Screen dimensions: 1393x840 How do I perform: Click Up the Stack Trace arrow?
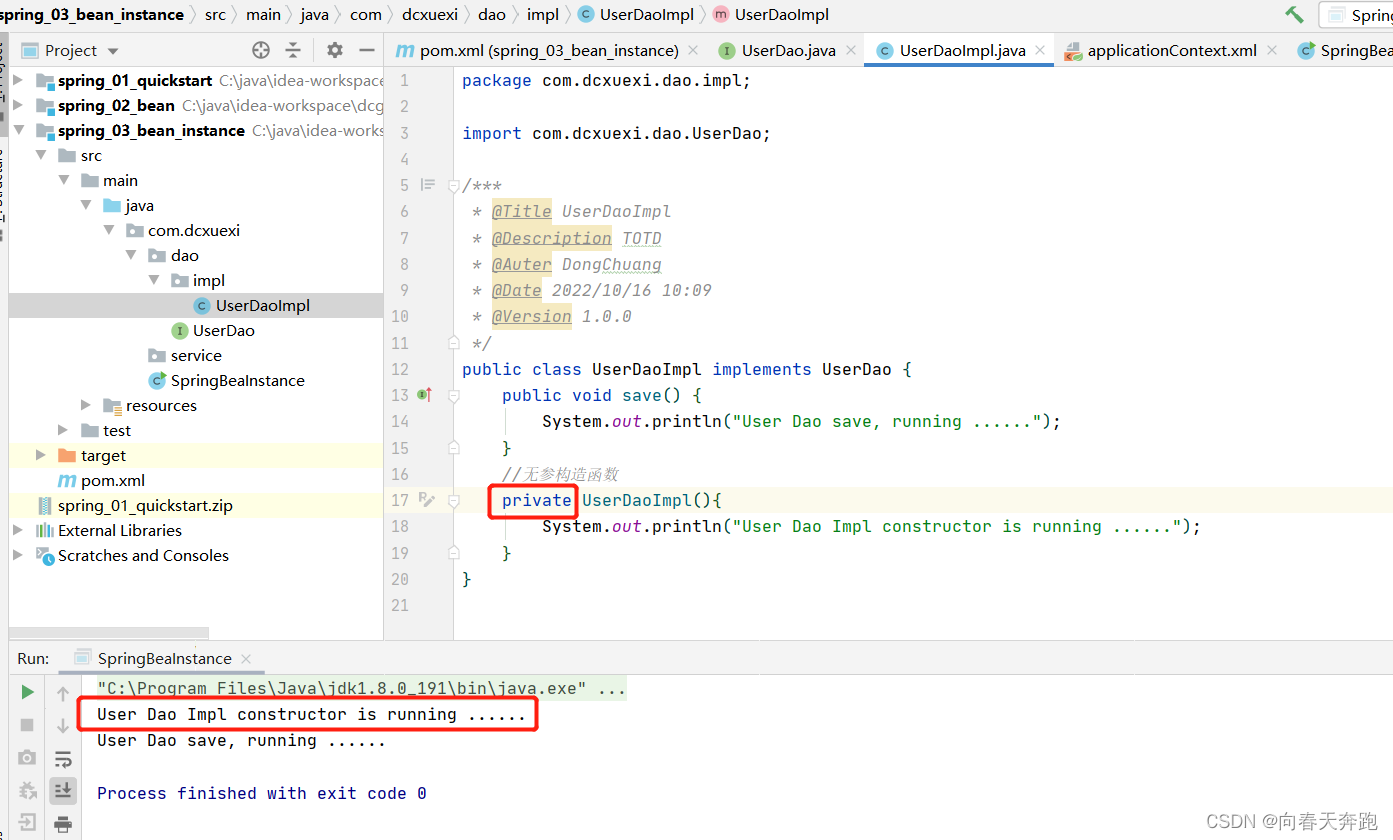pyautogui.click(x=63, y=692)
